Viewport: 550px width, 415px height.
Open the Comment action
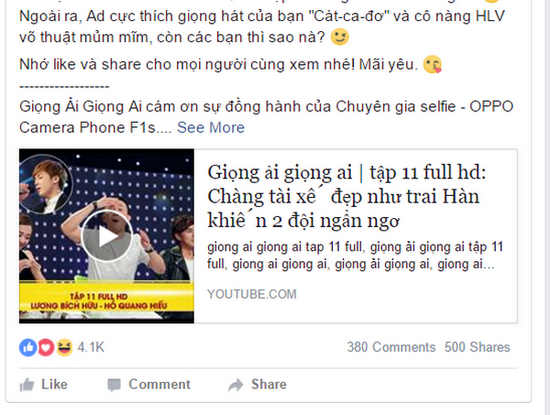[149, 384]
